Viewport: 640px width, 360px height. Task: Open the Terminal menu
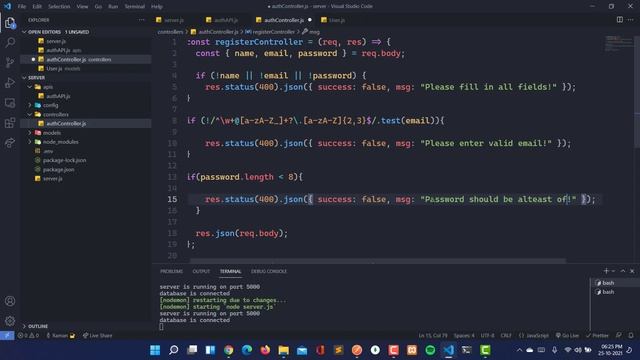[135, 7]
